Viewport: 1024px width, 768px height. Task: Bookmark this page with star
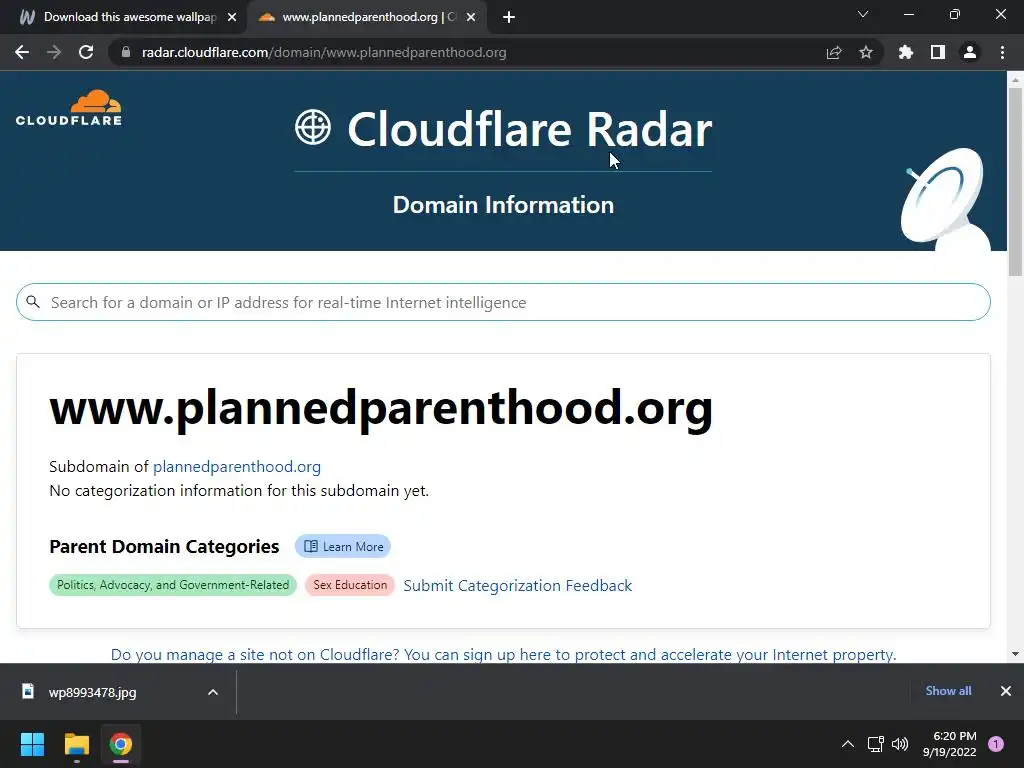(x=866, y=52)
